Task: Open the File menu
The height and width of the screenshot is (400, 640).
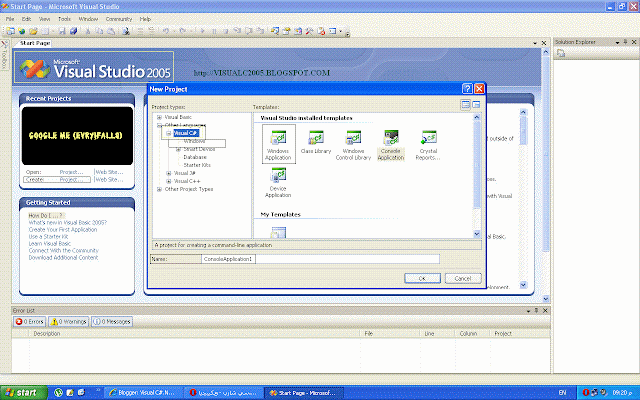Action: (10, 19)
